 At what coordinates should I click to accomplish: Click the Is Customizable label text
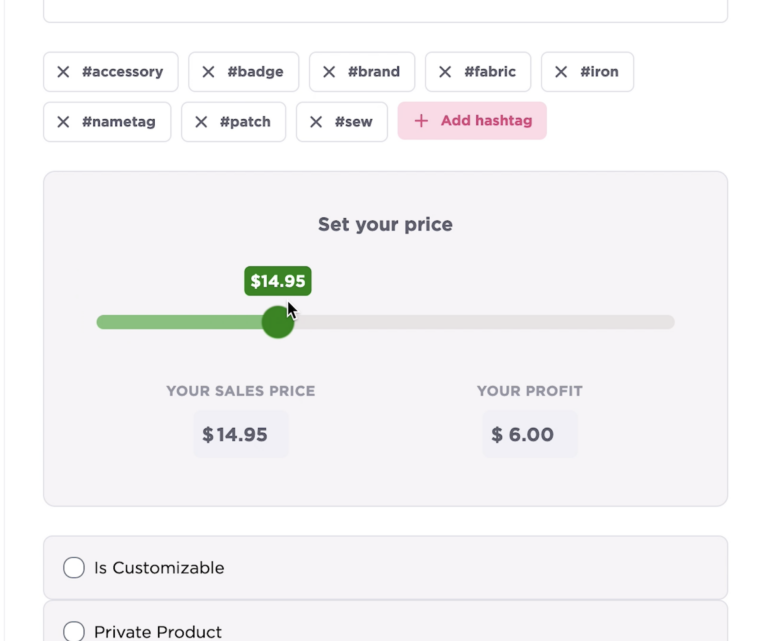click(x=159, y=568)
